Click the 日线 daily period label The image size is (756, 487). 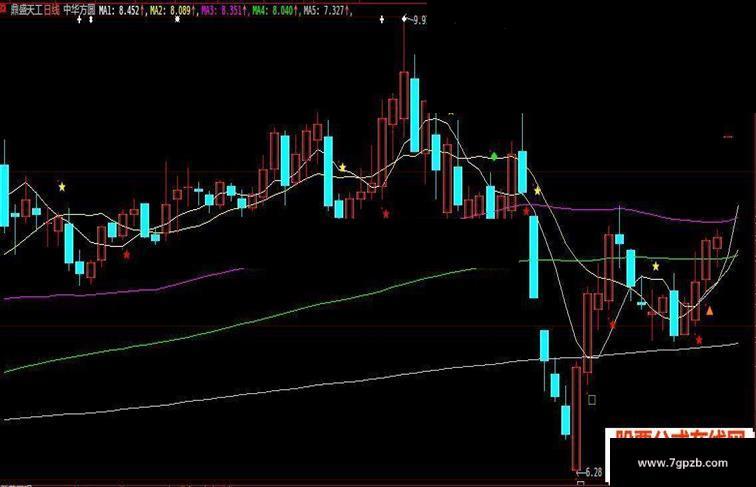coord(52,10)
